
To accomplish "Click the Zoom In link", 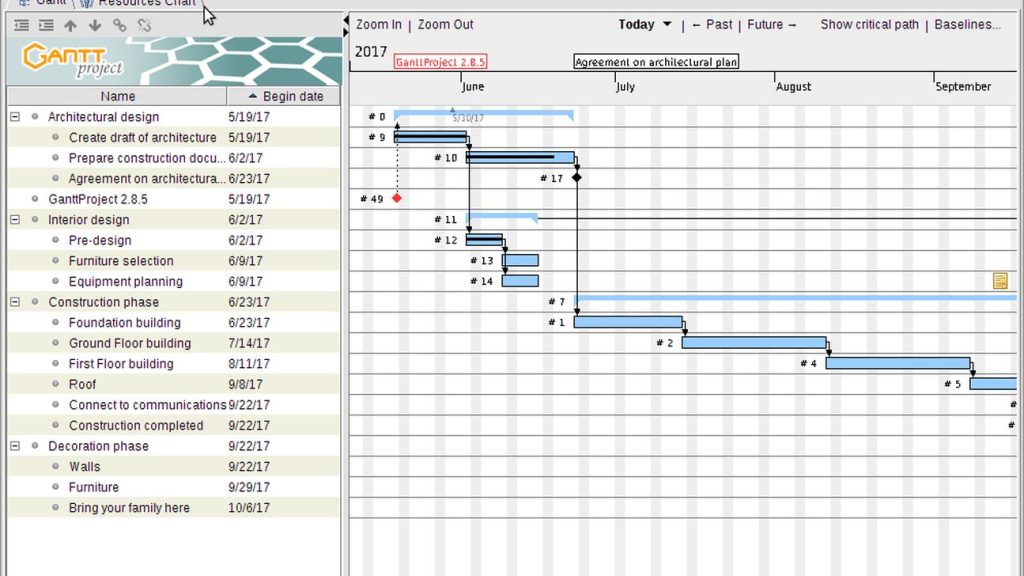I will (x=379, y=24).
